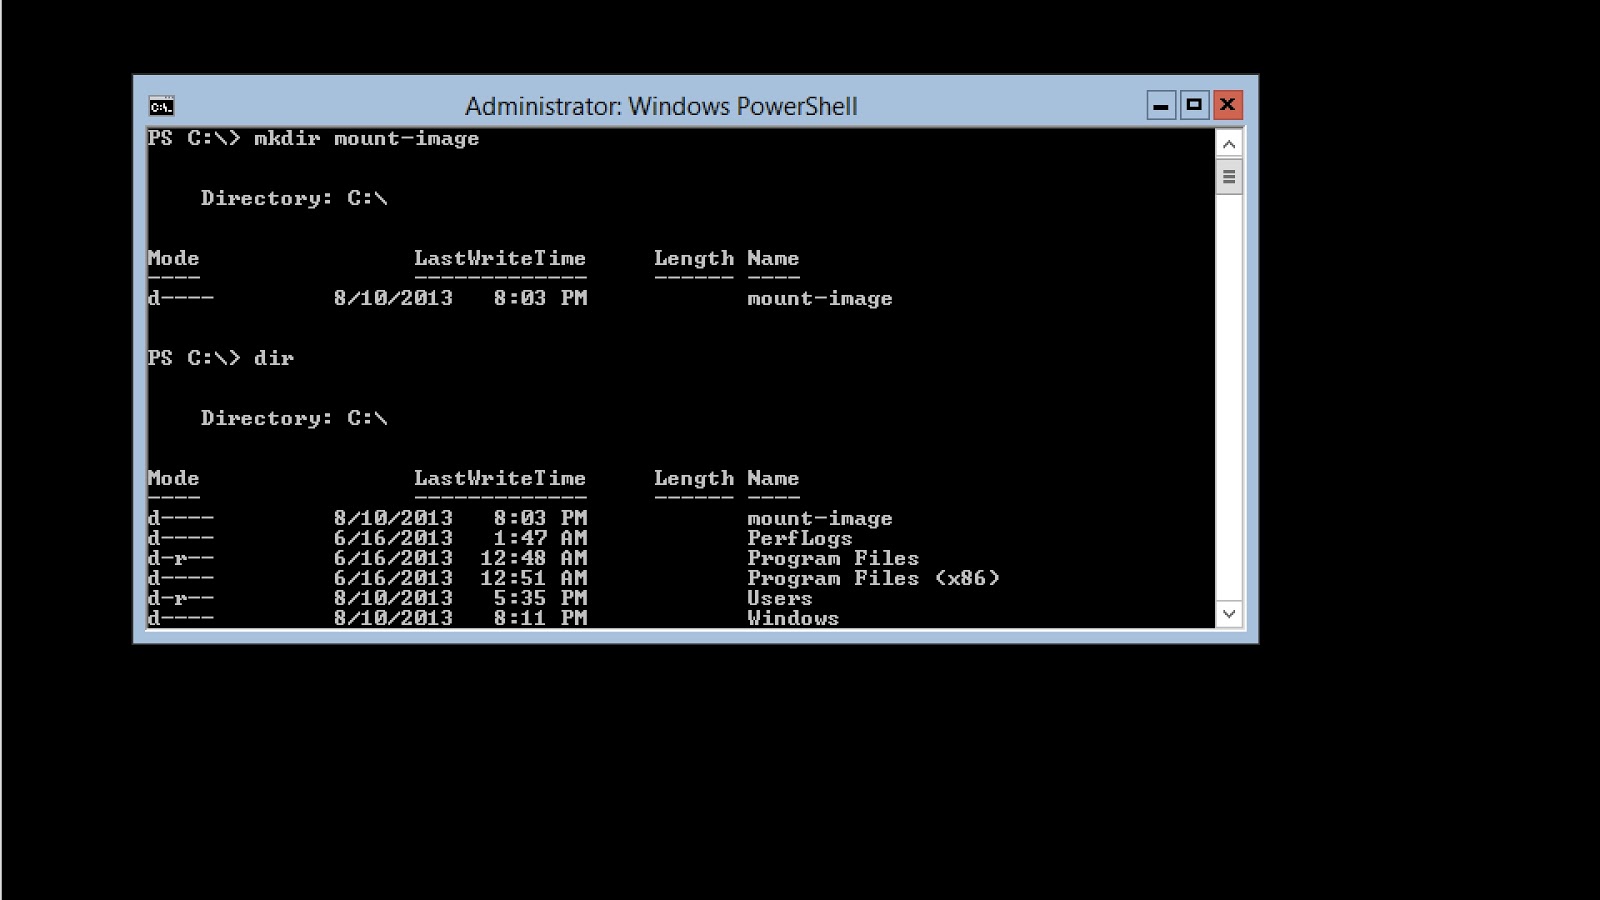Select the Users directory entry

(780, 598)
